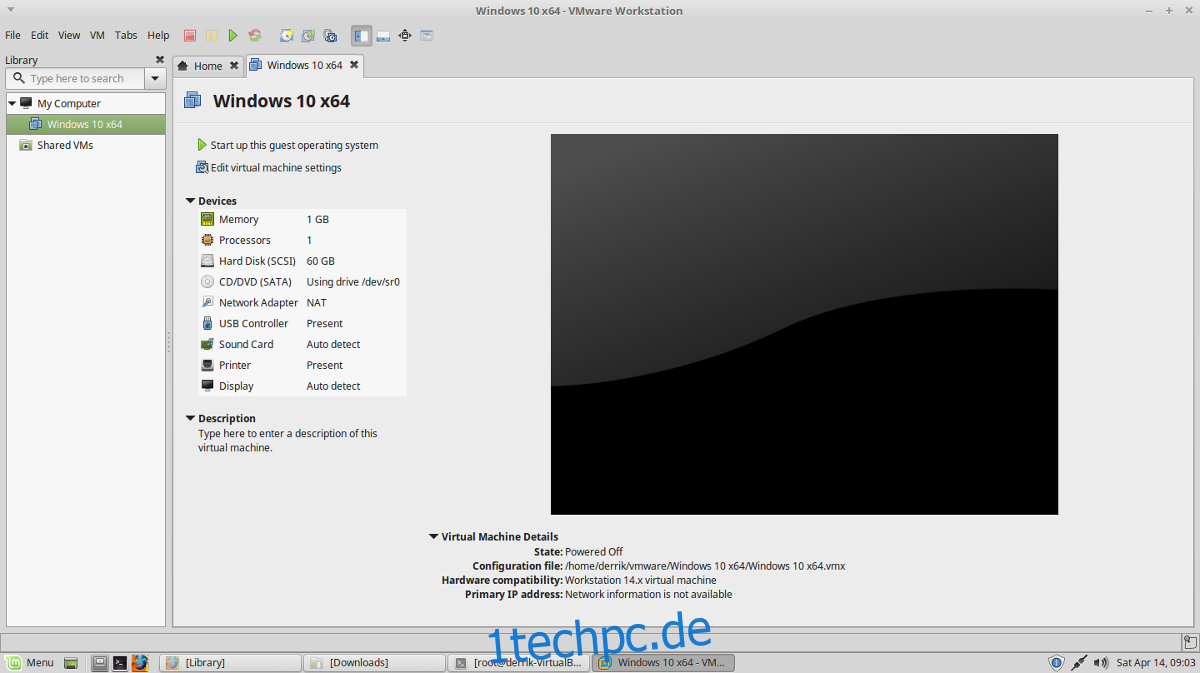This screenshot has width=1200, height=673.
Task: Click the Network Adapter value 'NAT'
Action: pyautogui.click(x=316, y=303)
